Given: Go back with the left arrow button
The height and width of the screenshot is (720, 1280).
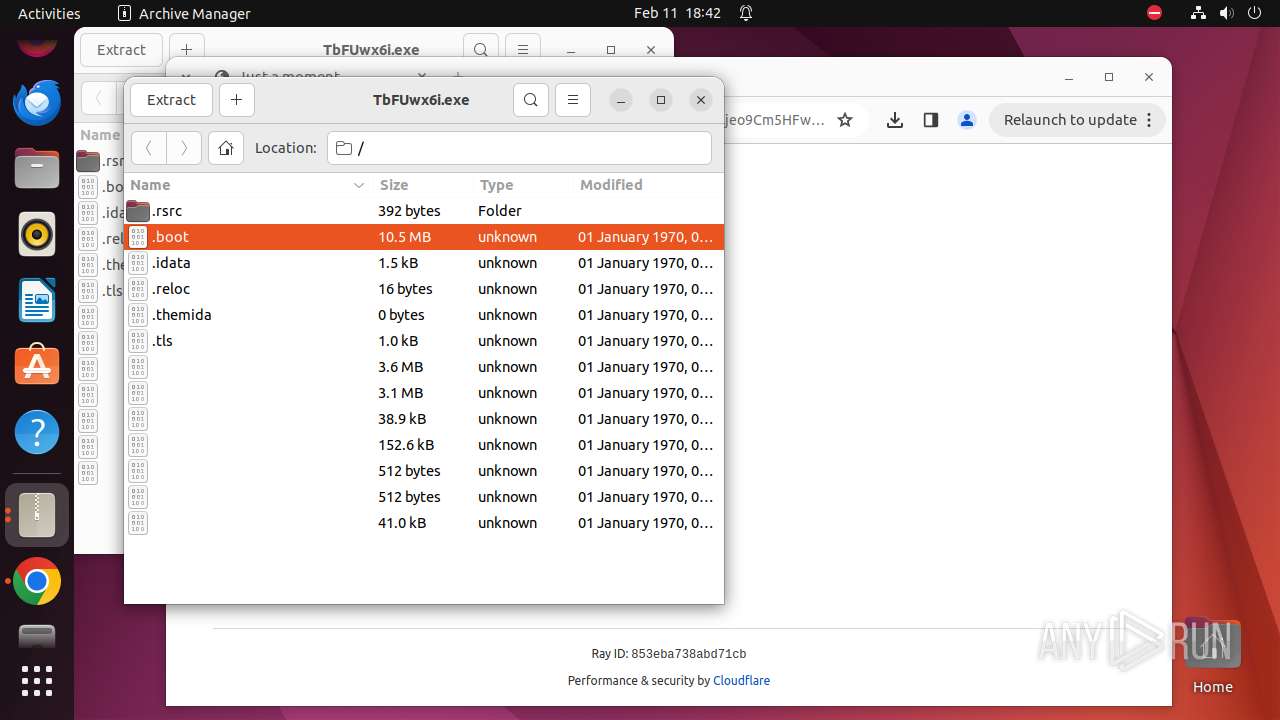Looking at the screenshot, I should tap(149, 148).
